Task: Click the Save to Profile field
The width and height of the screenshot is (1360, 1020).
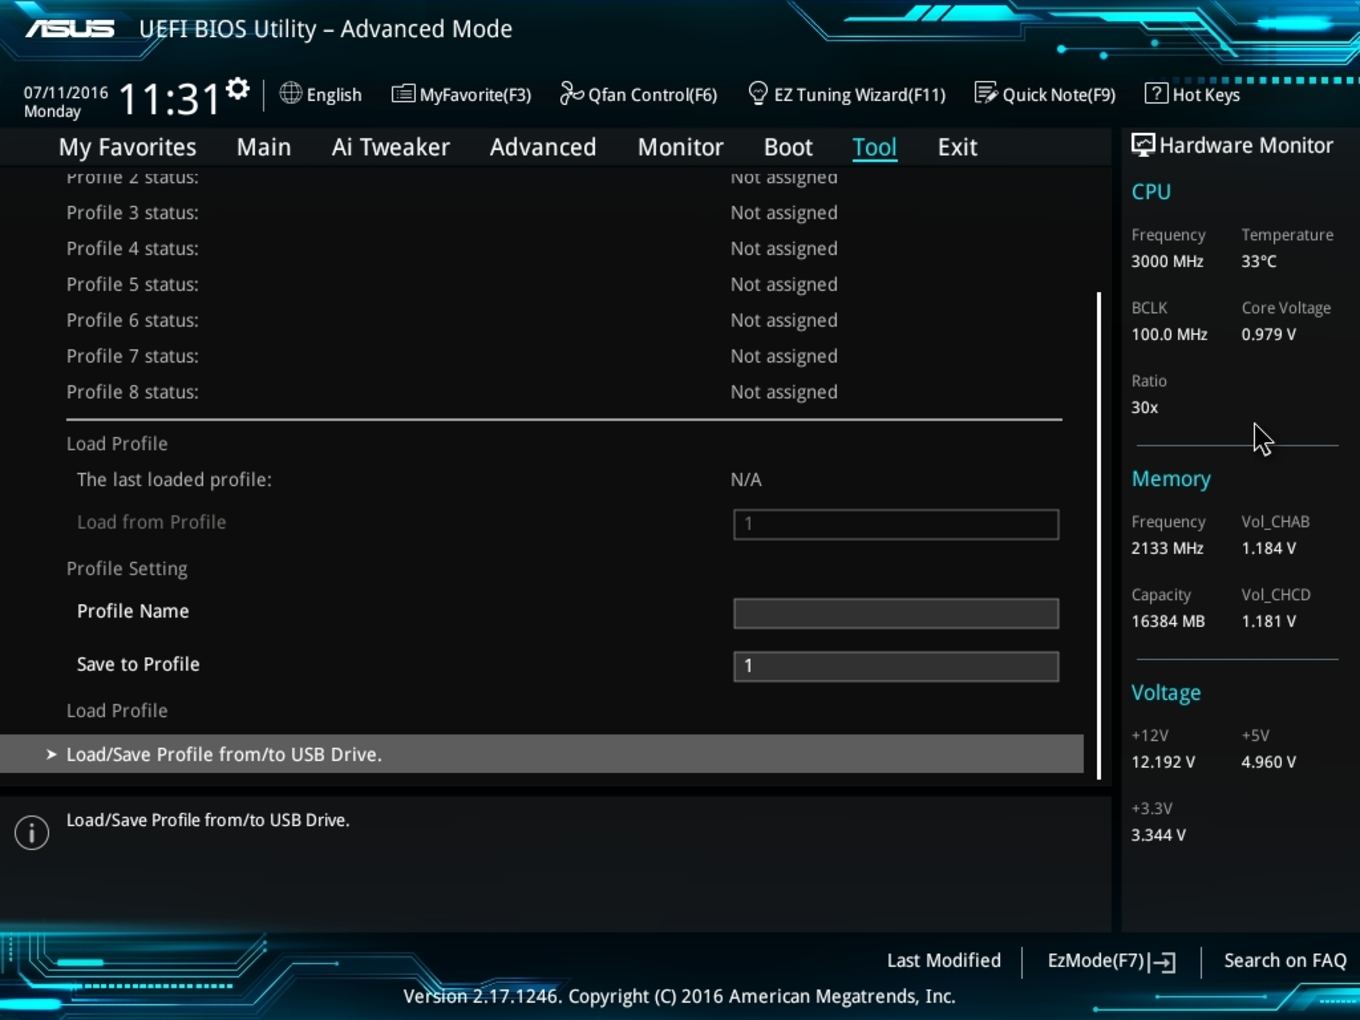Action: pyautogui.click(x=896, y=666)
